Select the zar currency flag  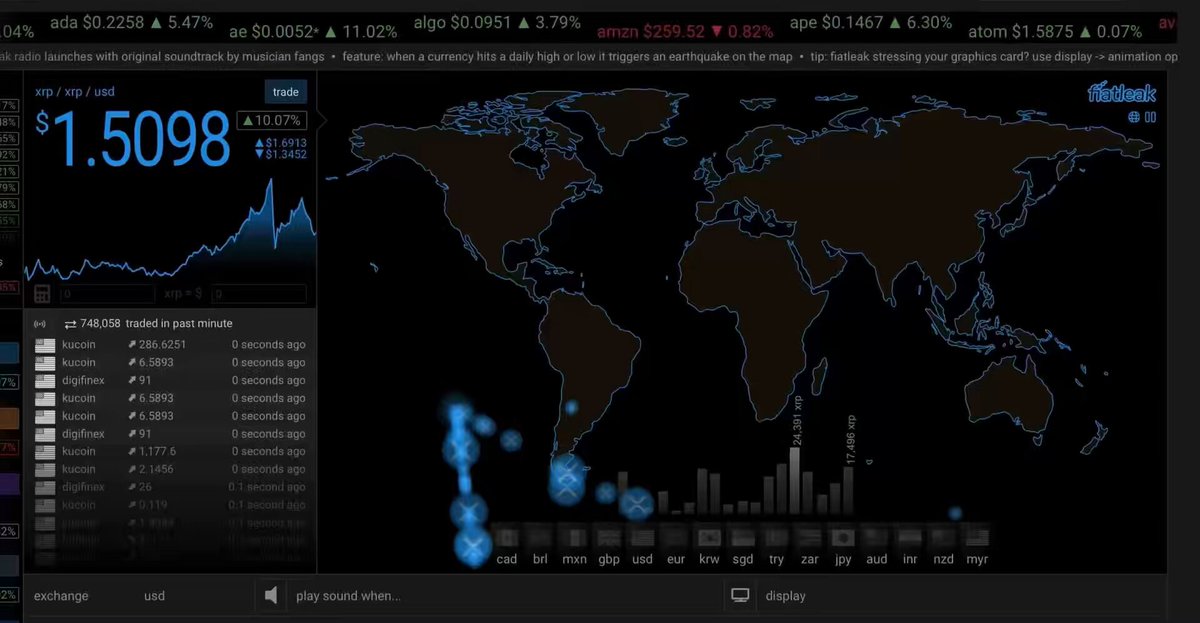(x=810, y=537)
